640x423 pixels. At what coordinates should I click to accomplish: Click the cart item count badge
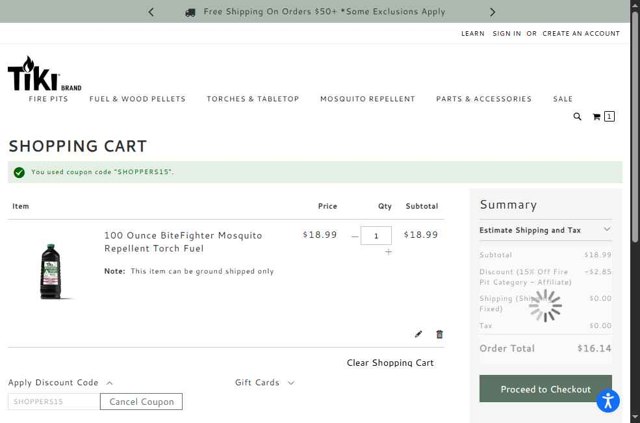[609, 117]
